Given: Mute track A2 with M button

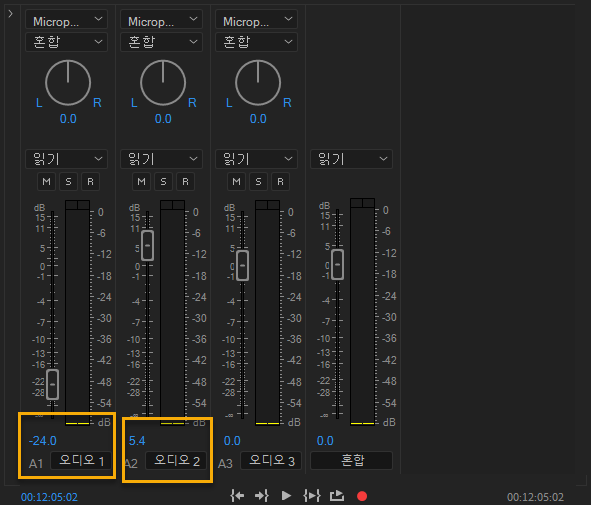Looking at the screenshot, I should (x=141, y=182).
